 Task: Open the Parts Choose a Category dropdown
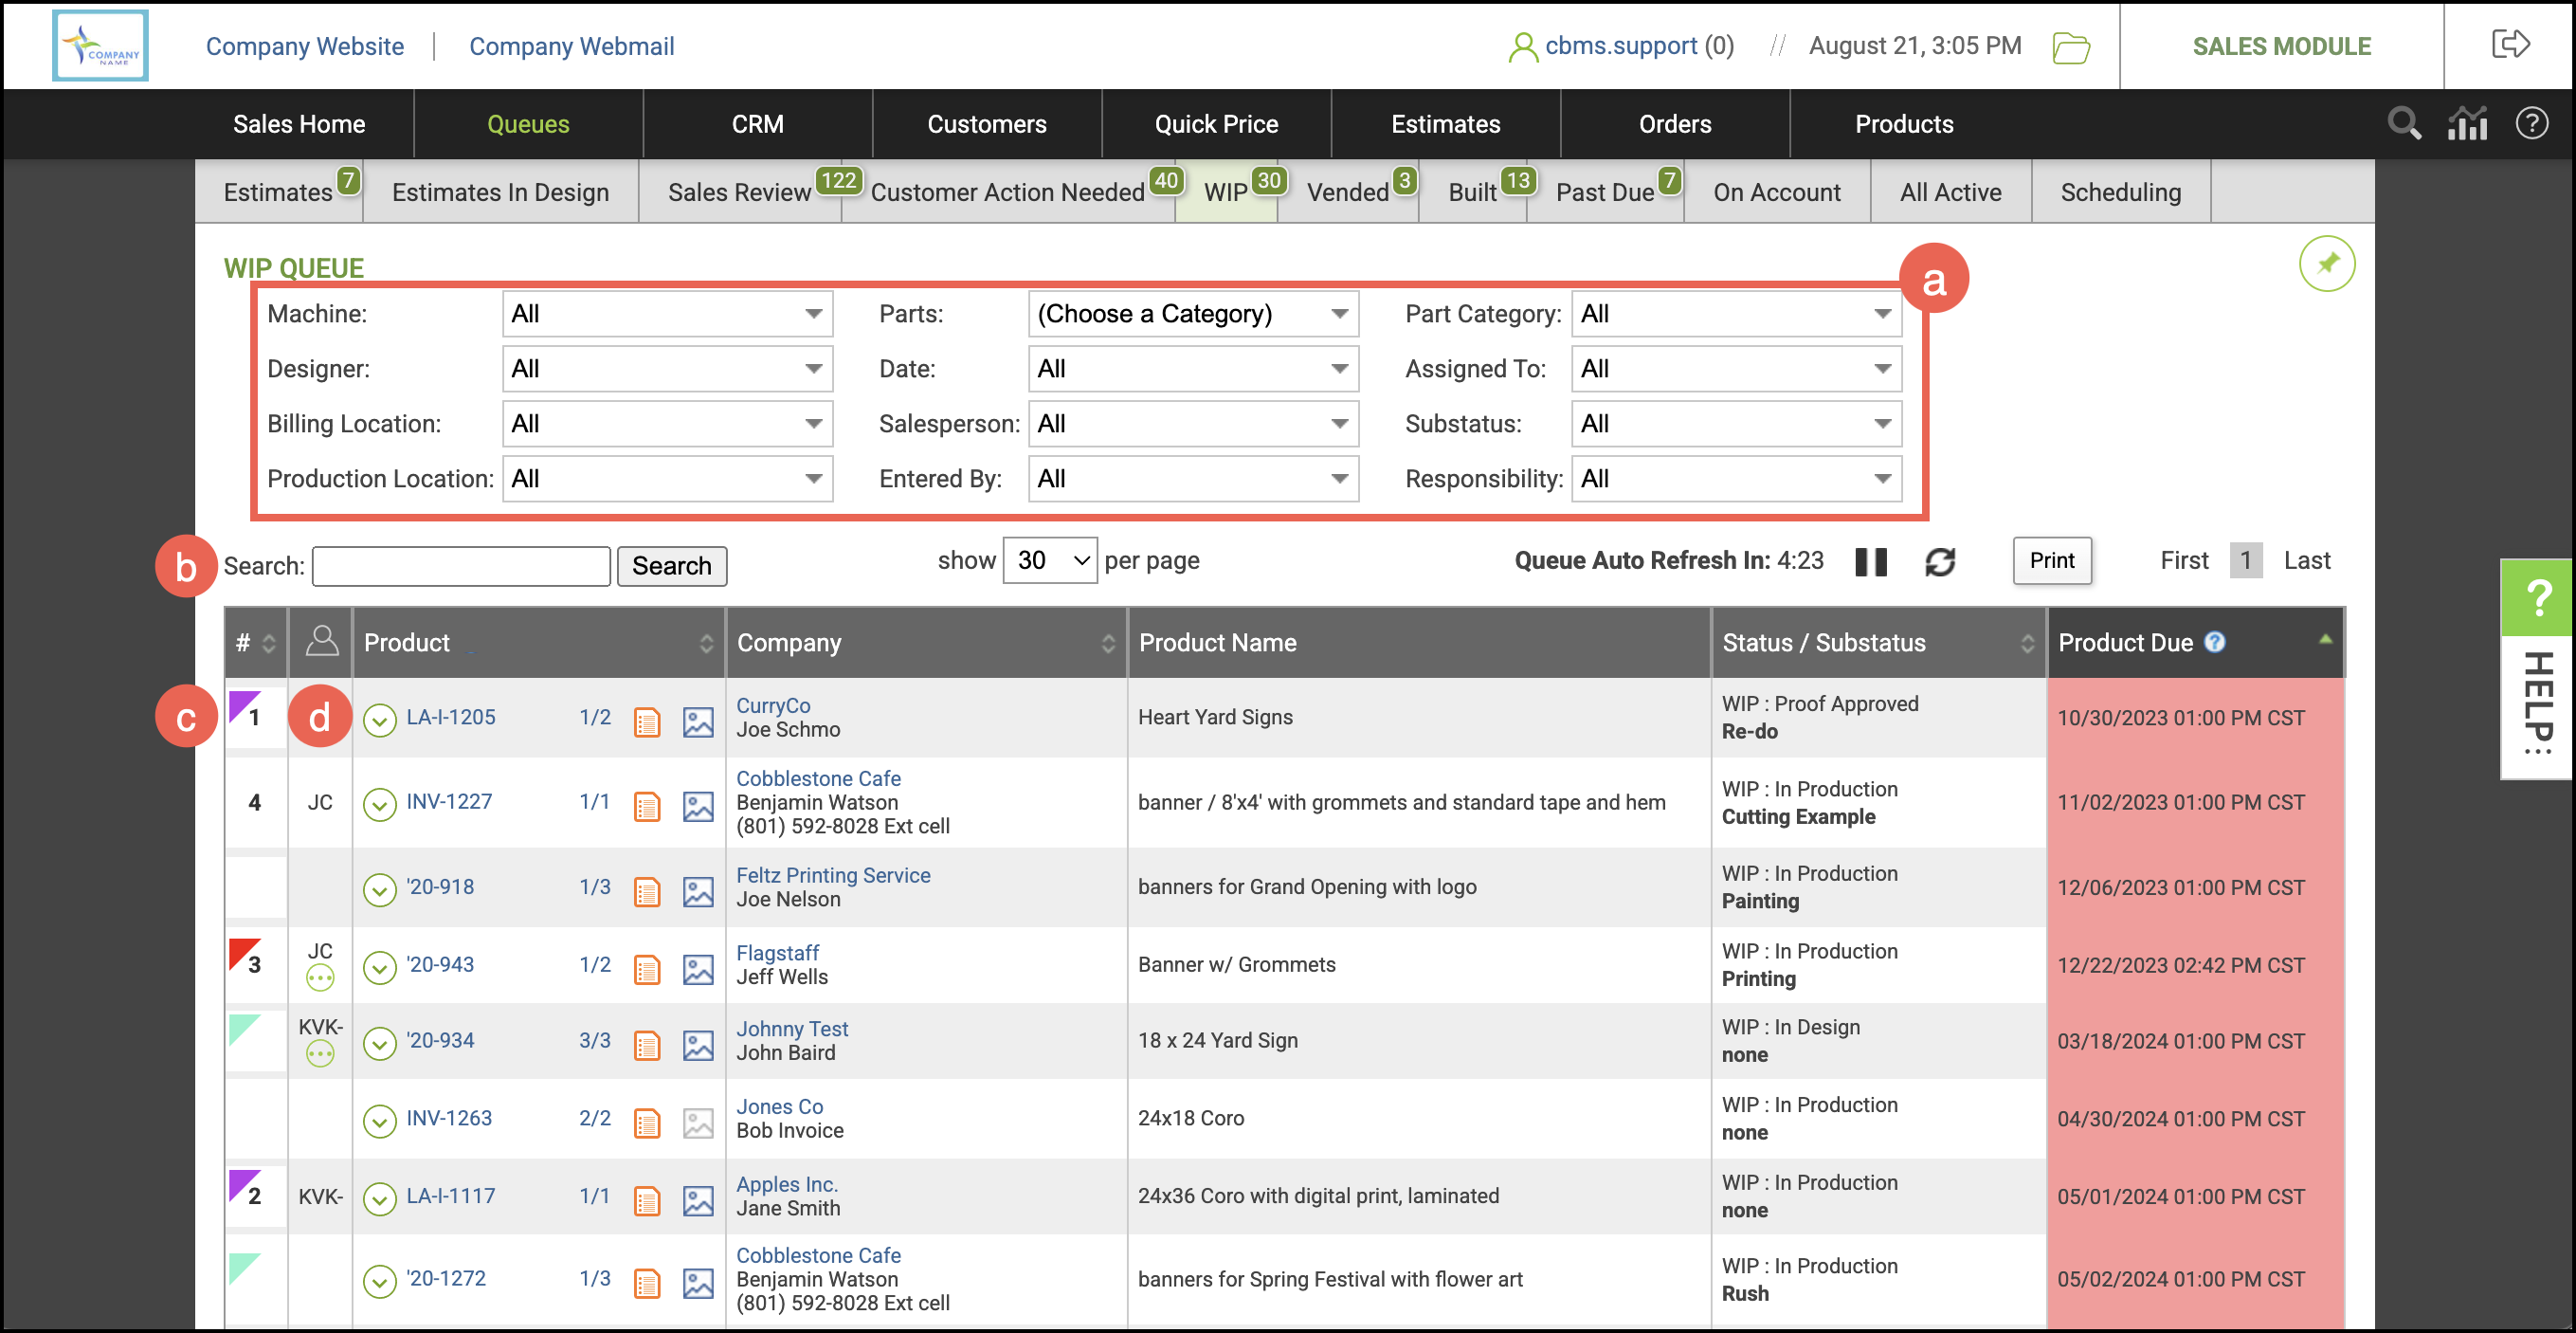(x=1192, y=314)
